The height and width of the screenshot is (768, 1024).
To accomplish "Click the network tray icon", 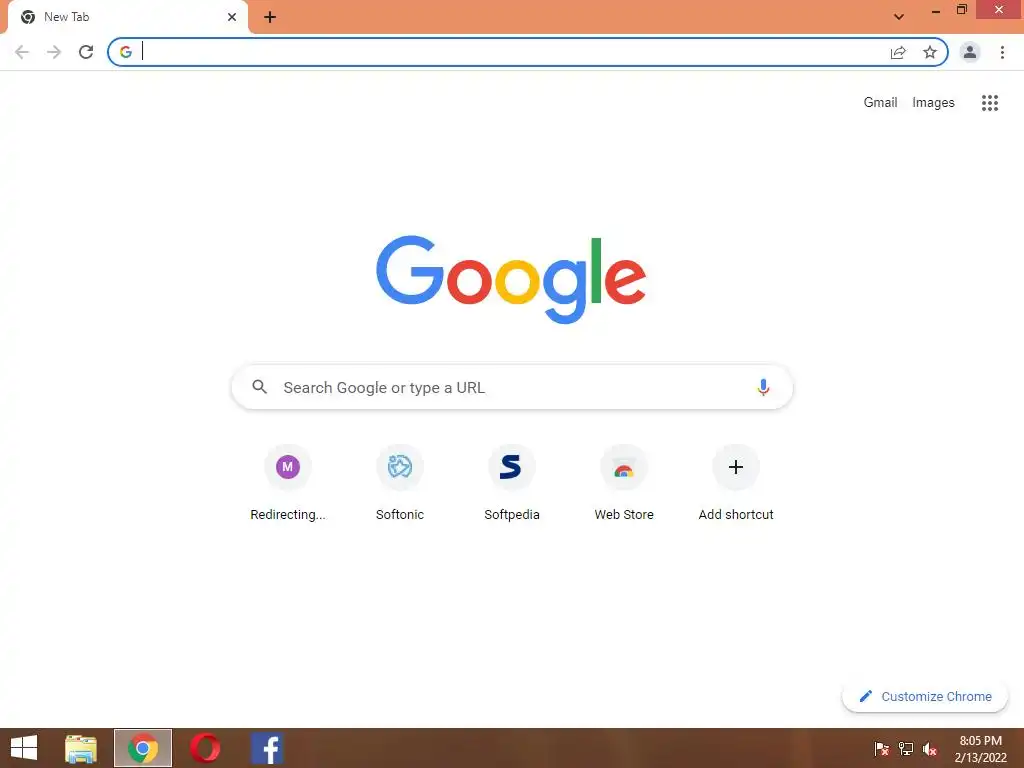I will [x=906, y=749].
